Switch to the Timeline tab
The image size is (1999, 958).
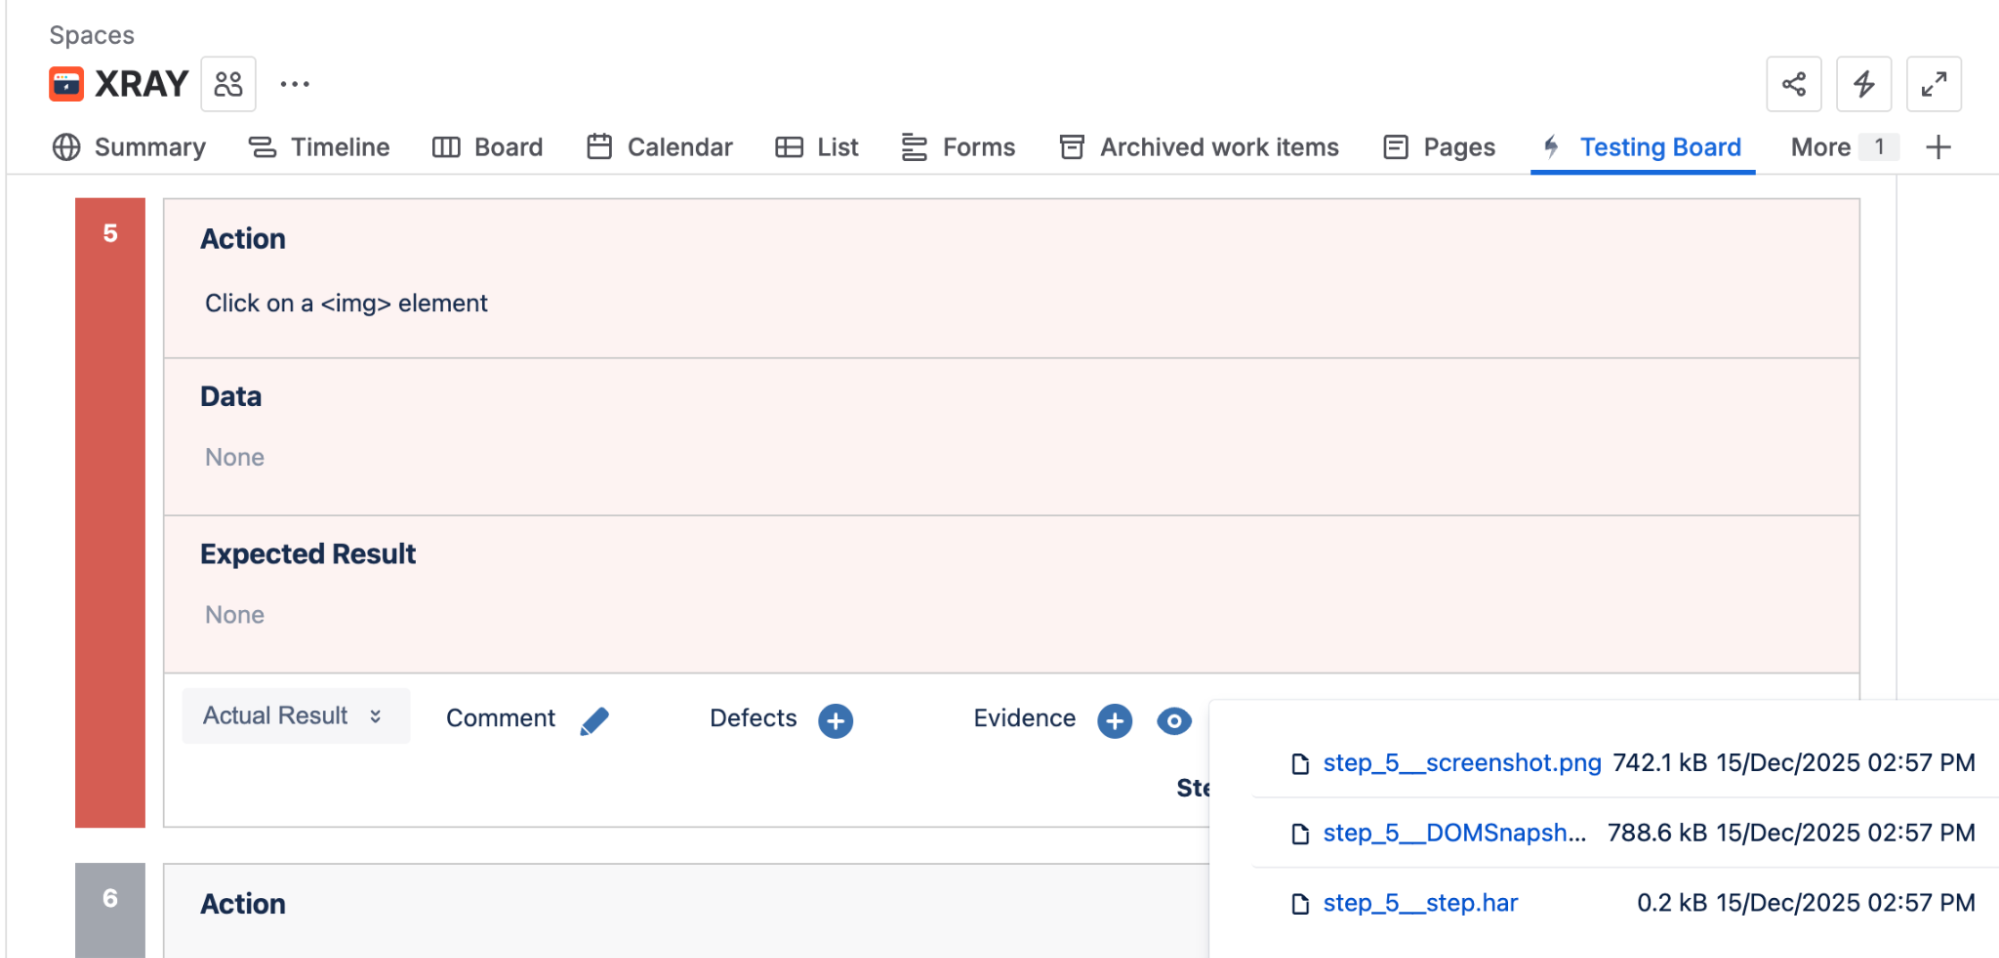[x=319, y=147]
